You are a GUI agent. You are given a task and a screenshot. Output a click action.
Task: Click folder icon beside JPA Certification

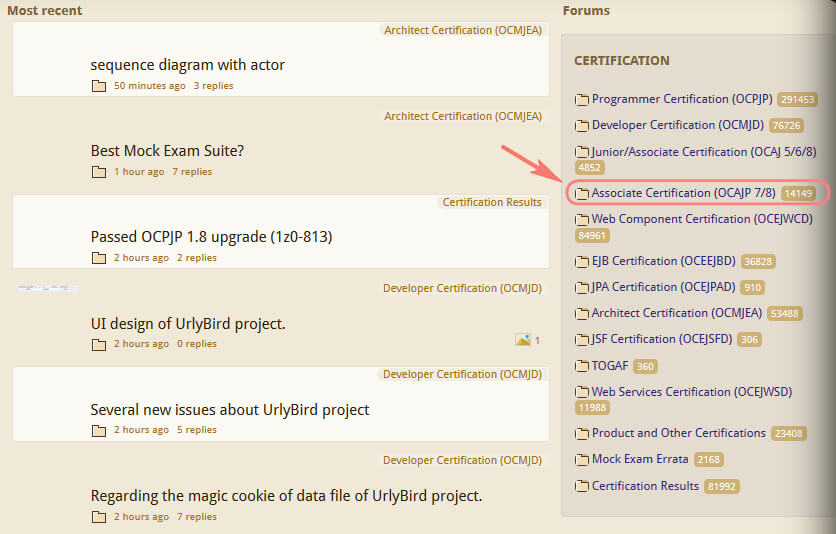pyautogui.click(x=582, y=288)
